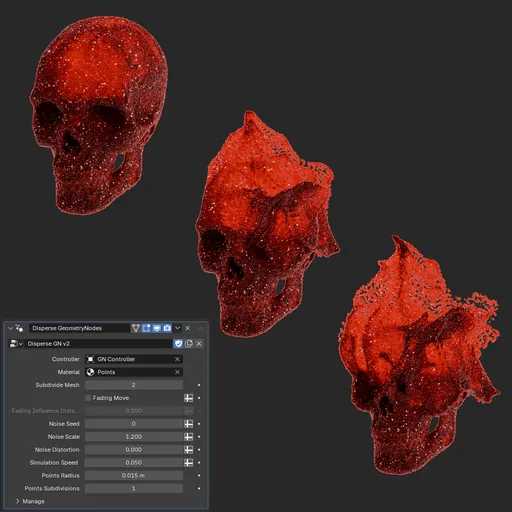Click the most-dispersed skull render

(x=419, y=355)
